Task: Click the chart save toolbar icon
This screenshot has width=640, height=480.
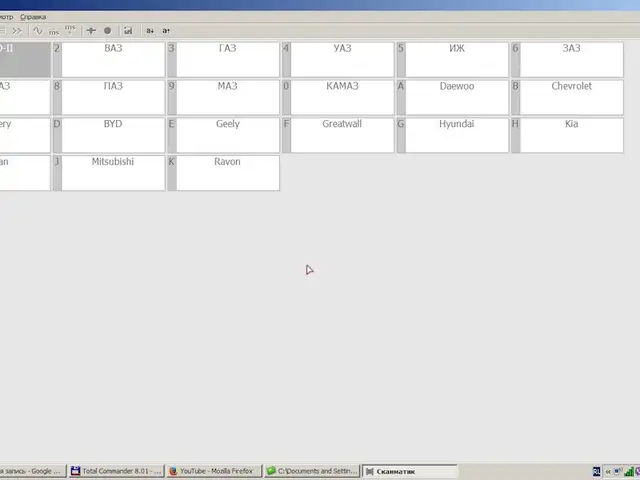Action: click(x=128, y=31)
